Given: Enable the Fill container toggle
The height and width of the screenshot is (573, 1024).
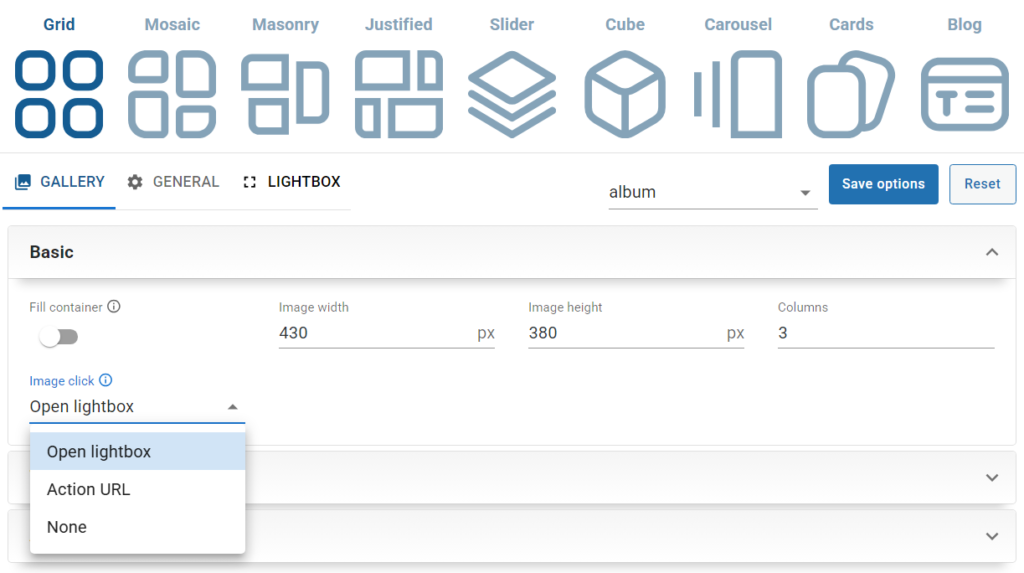Looking at the screenshot, I should [58, 337].
